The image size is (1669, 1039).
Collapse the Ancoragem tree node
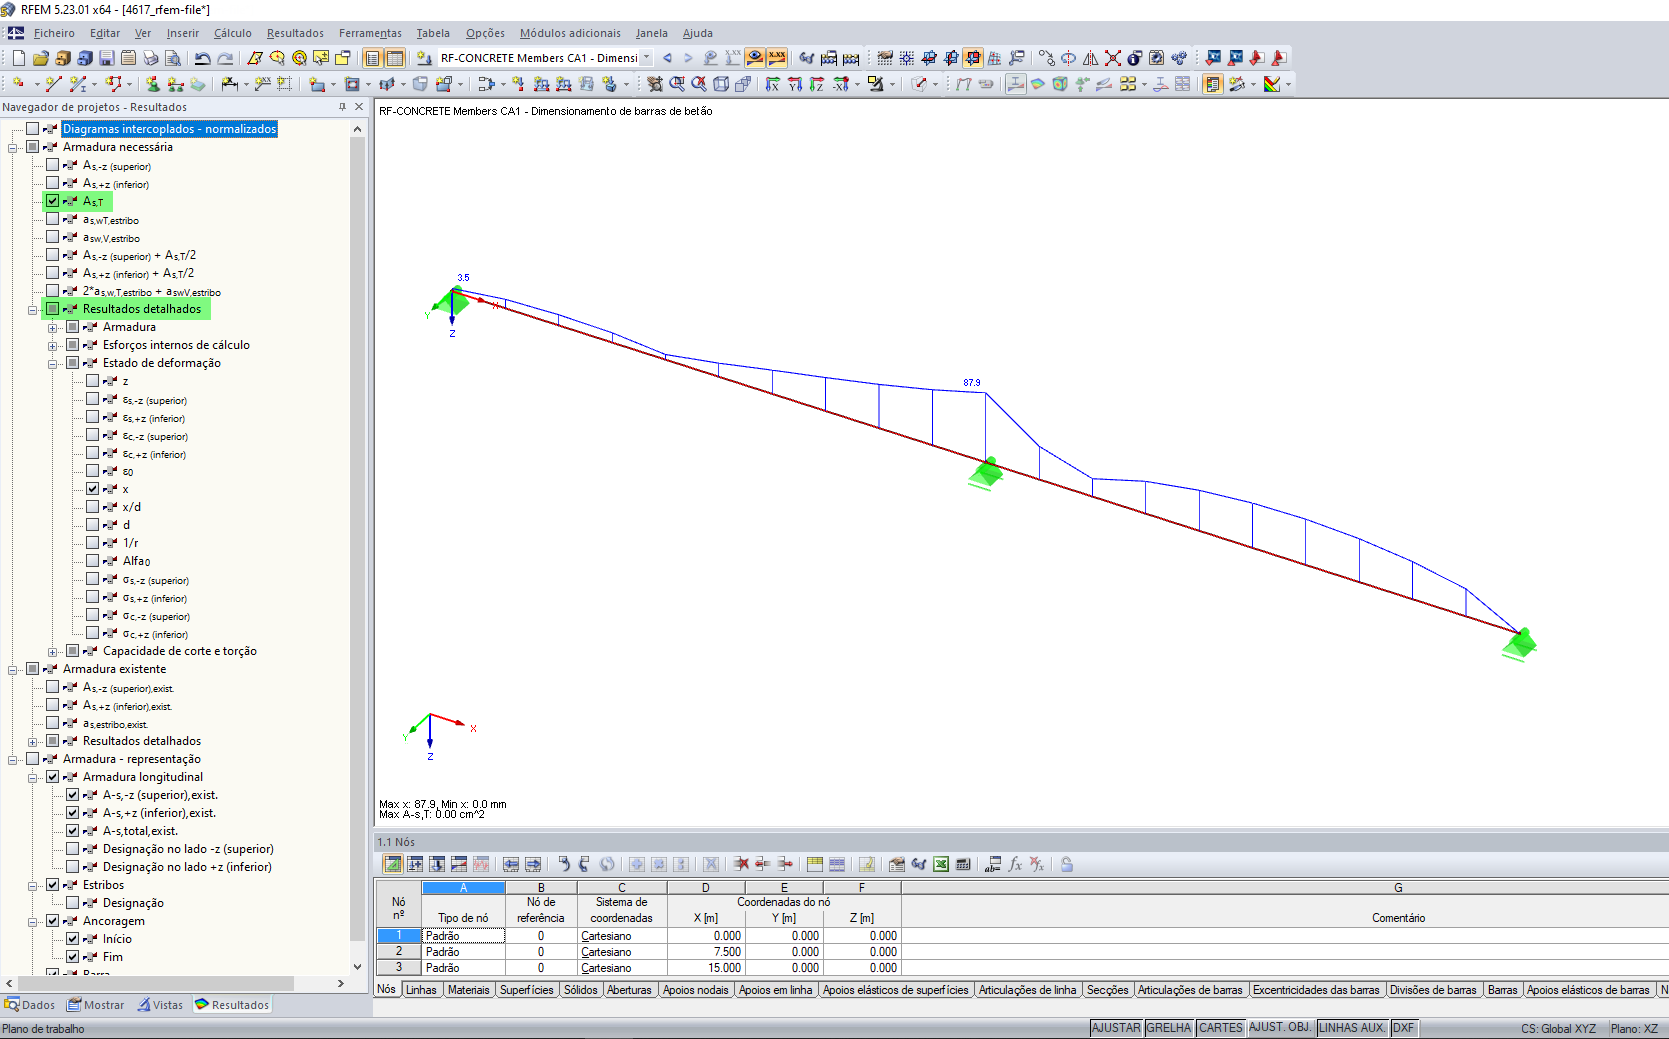pyautogui.click(x=32, y=922)
